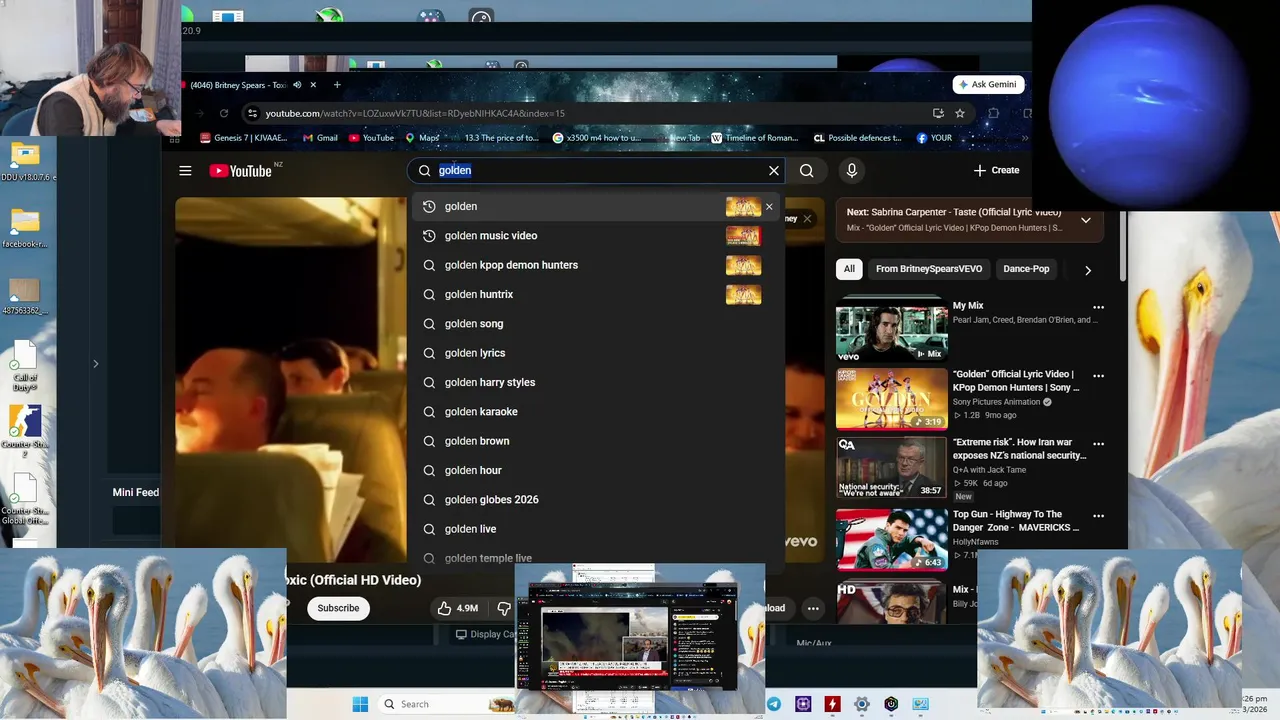
Task: Select the 'Dance-Pop' filter chip
Action: coord(1026,269)
